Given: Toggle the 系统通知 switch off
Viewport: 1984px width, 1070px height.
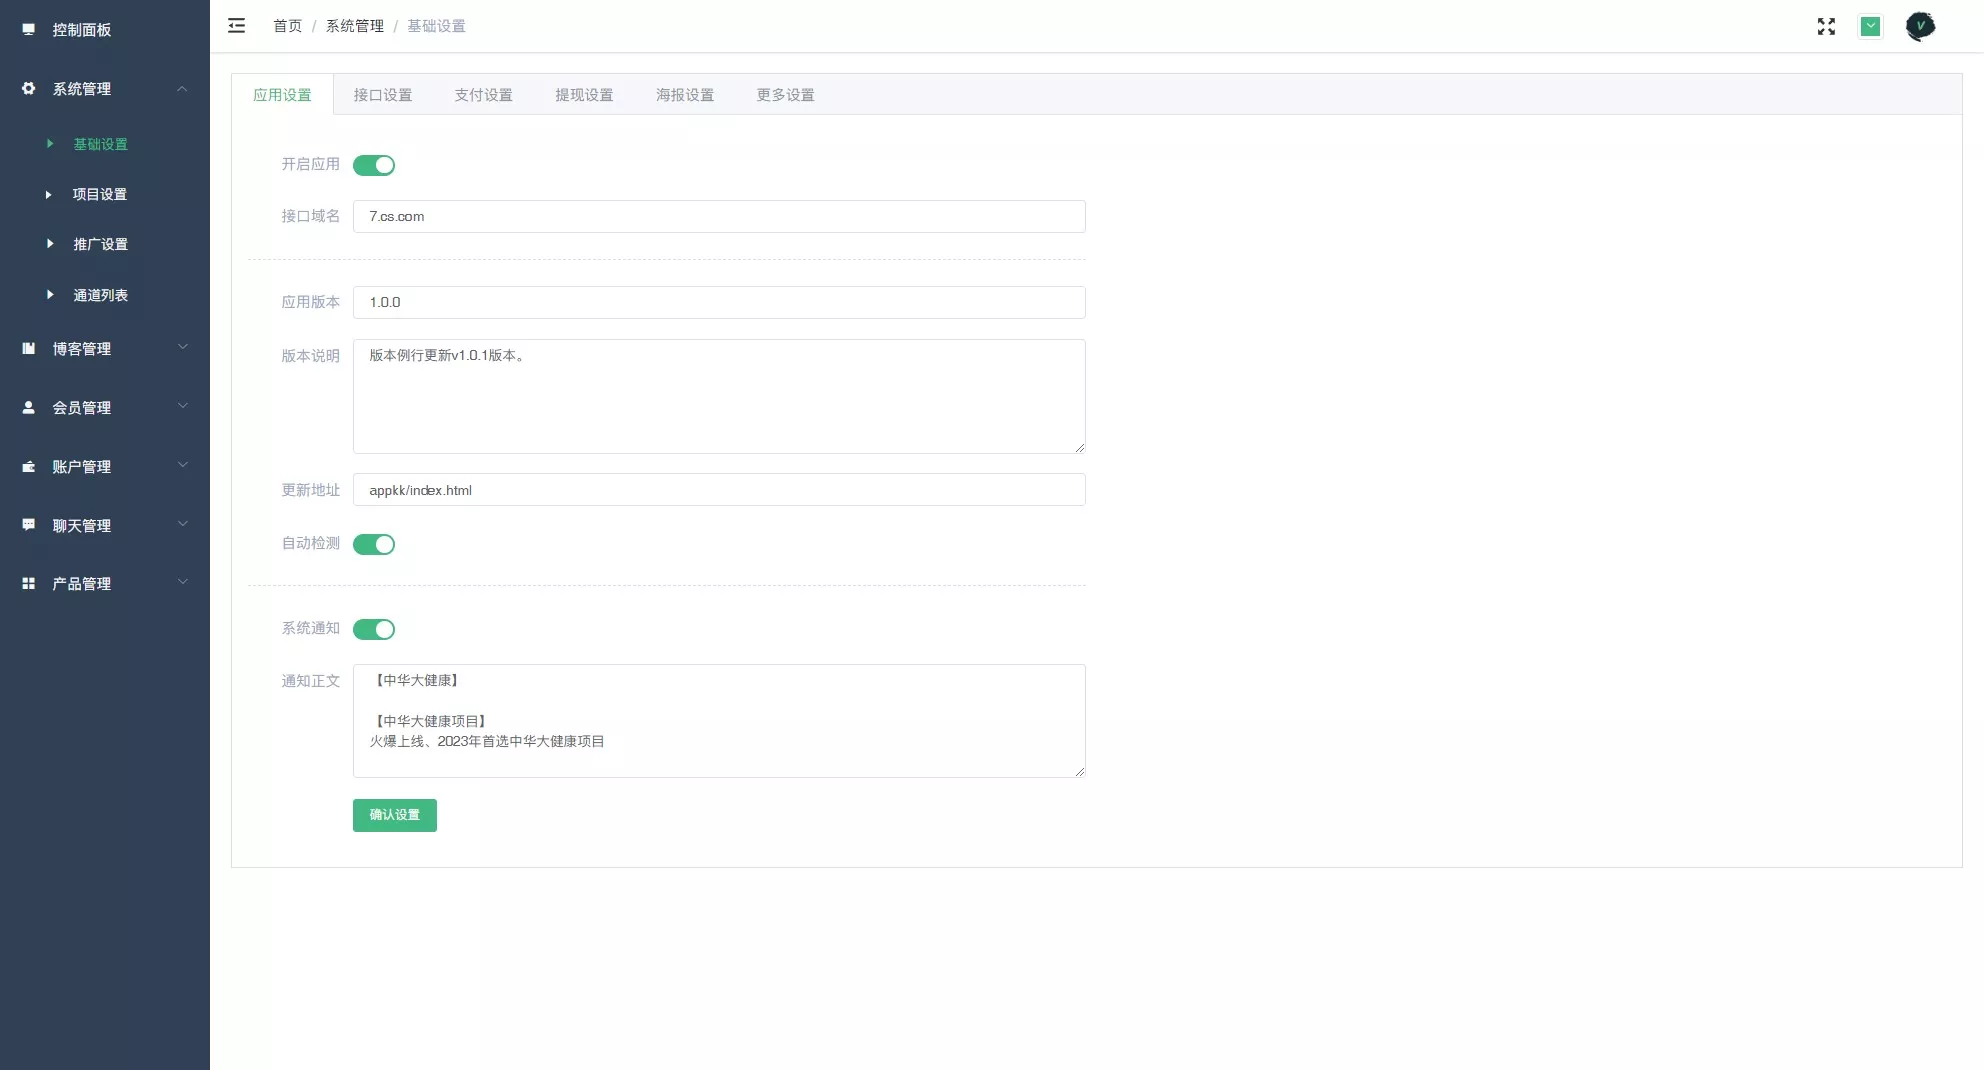Looking at the screenshot, I should [x=374, y=630].
